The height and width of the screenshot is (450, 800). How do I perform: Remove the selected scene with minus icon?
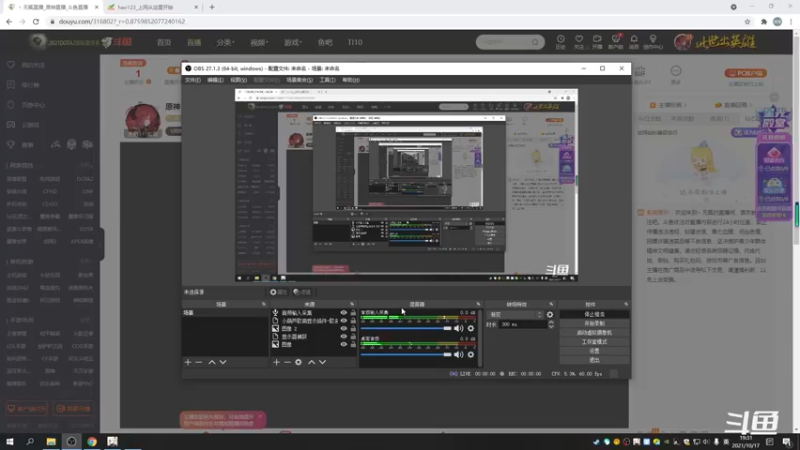199,362
